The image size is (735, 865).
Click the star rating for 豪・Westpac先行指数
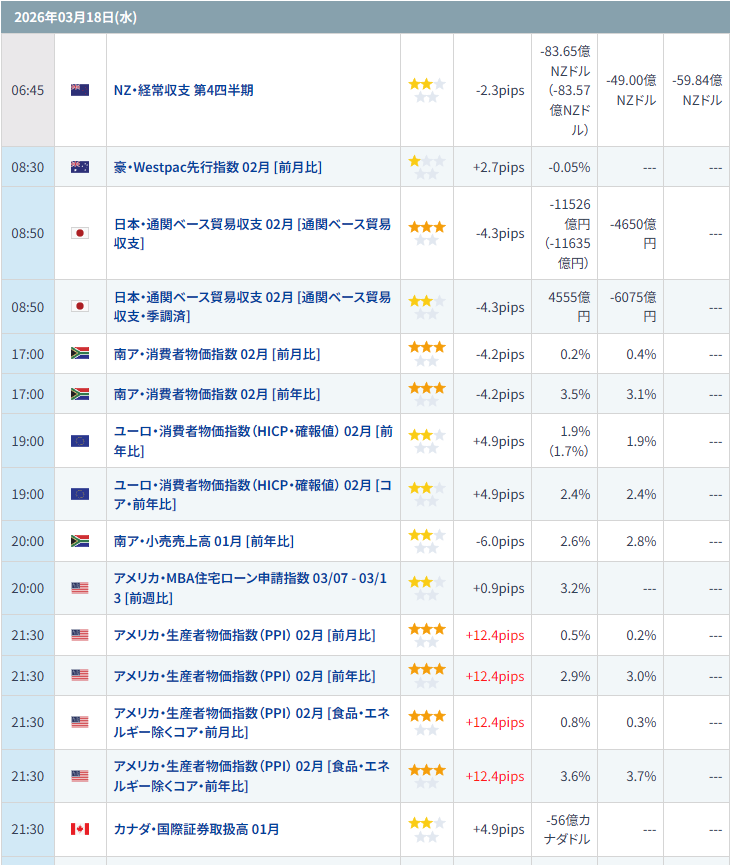[x=426, y=167]
